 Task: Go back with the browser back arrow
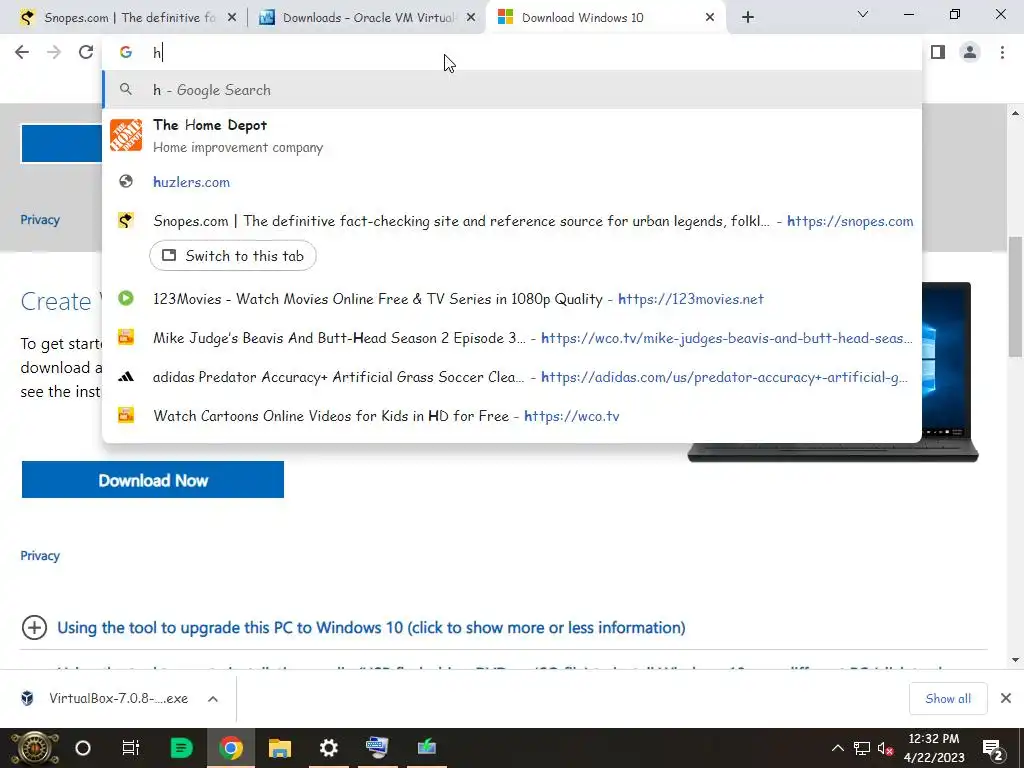coord(22,52)
